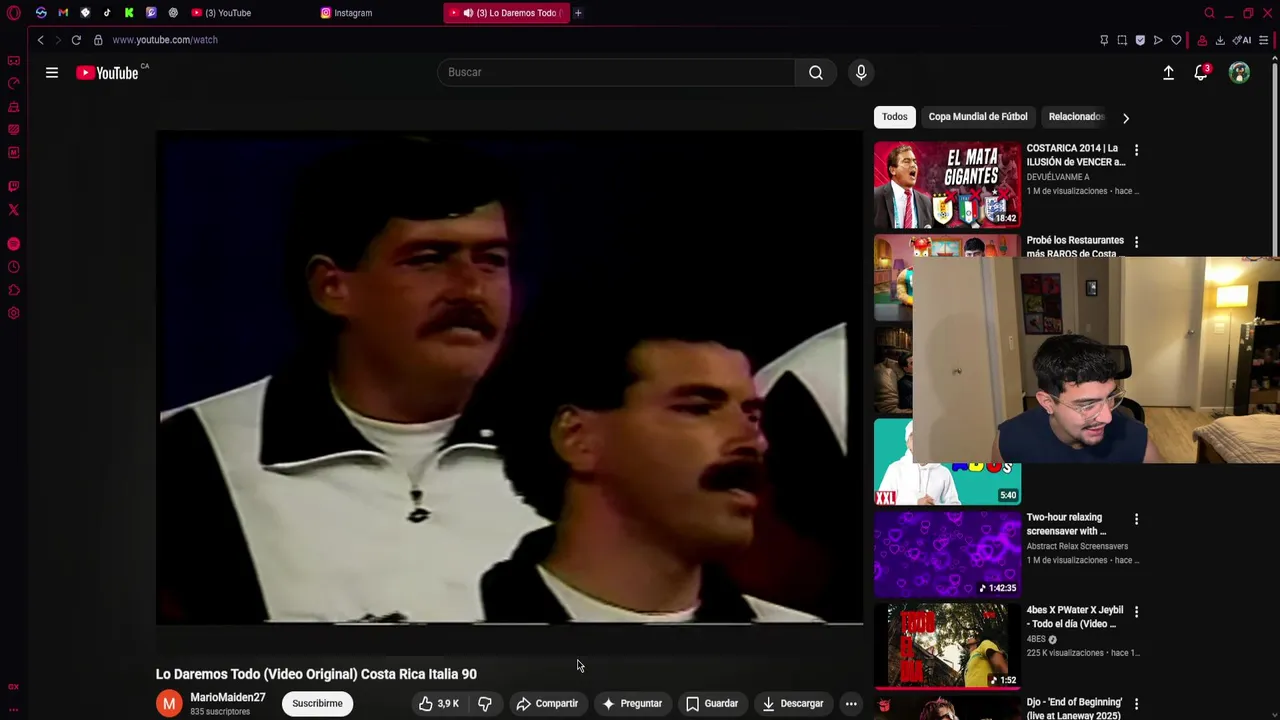Open the AI assistant in toolbar
This screenshot has width=1280, height=720.
(1242, 40)
